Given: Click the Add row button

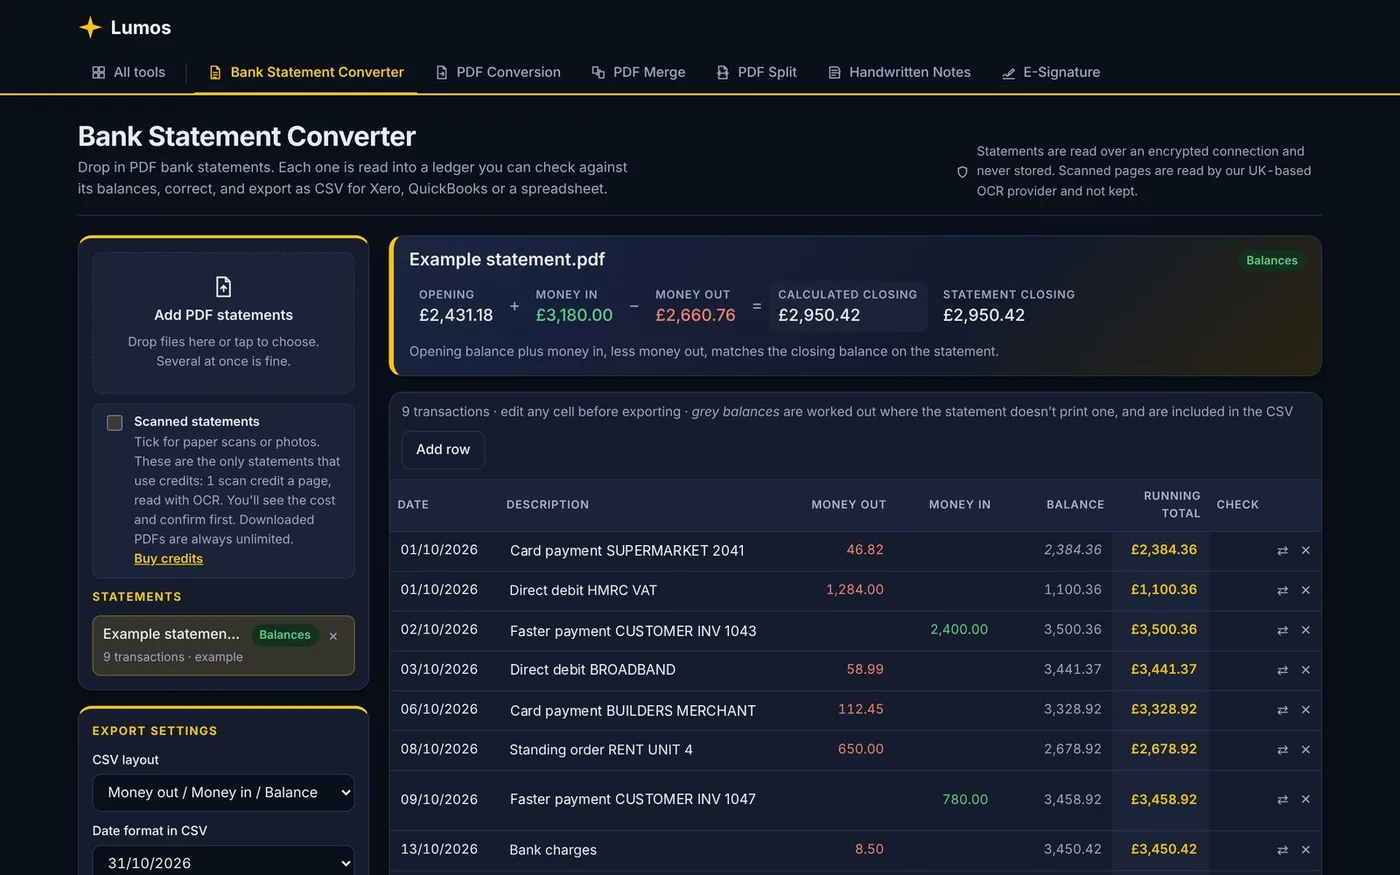Looking at the screenshot, I should pyautogui.click(x=443, y=450).
